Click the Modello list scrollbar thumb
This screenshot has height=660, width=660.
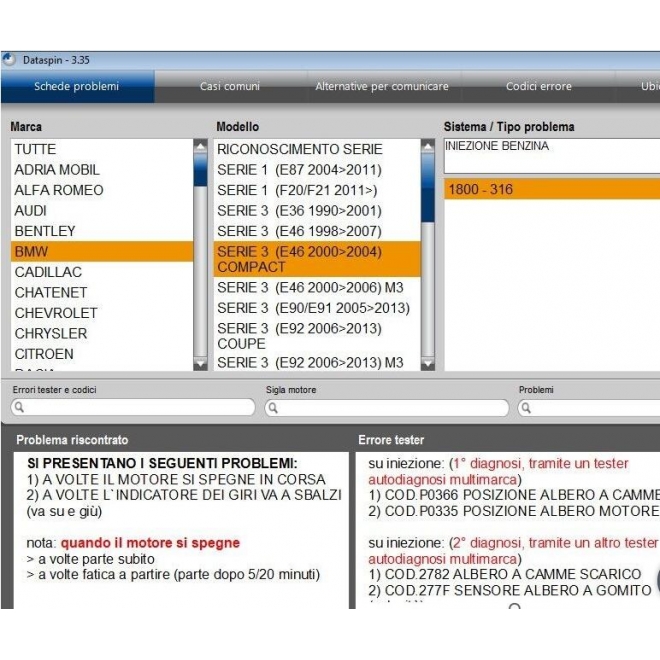pos(428,188)
